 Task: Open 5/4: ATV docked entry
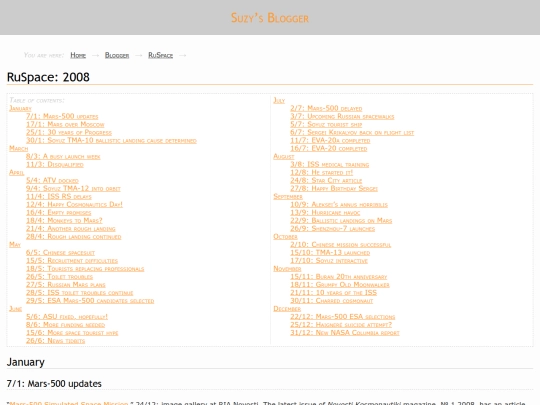tap(52, 180)
